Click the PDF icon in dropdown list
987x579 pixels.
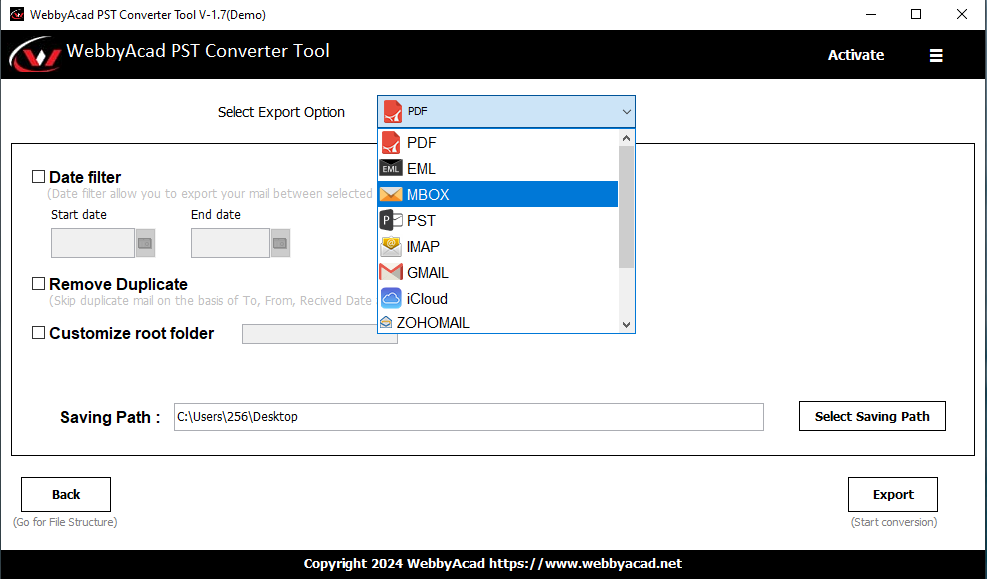point(391,143)
